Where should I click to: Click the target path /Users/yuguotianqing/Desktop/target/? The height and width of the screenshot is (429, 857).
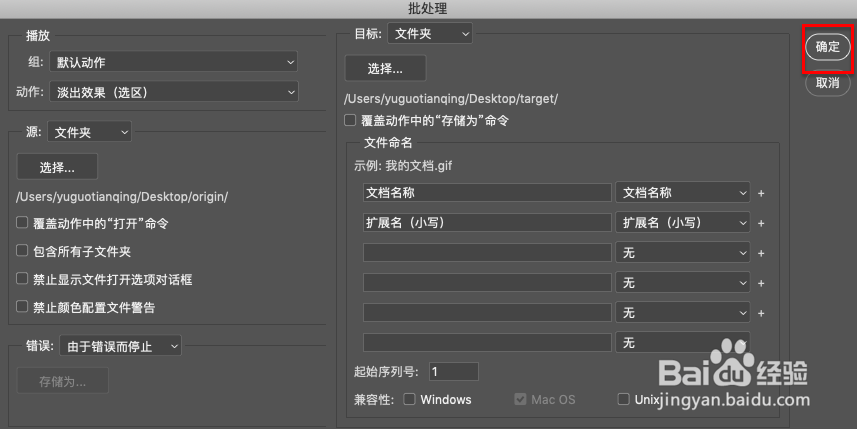pos(451,99)
